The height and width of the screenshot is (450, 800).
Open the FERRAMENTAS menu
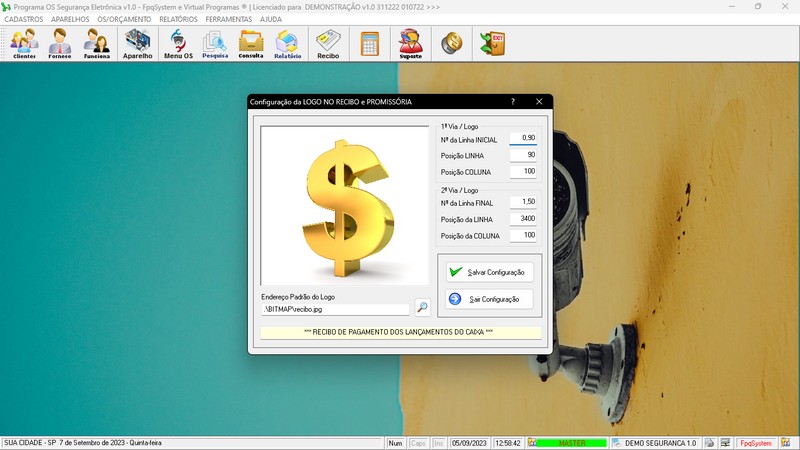tap(229, 19)
